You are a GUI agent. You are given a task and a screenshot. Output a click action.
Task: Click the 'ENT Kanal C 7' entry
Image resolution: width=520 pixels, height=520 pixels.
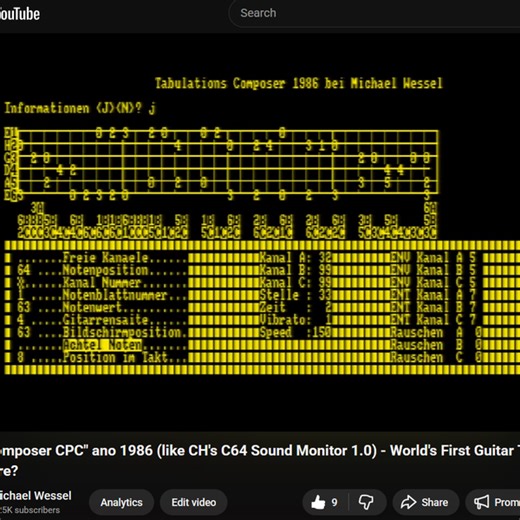(x=433, y=320)
